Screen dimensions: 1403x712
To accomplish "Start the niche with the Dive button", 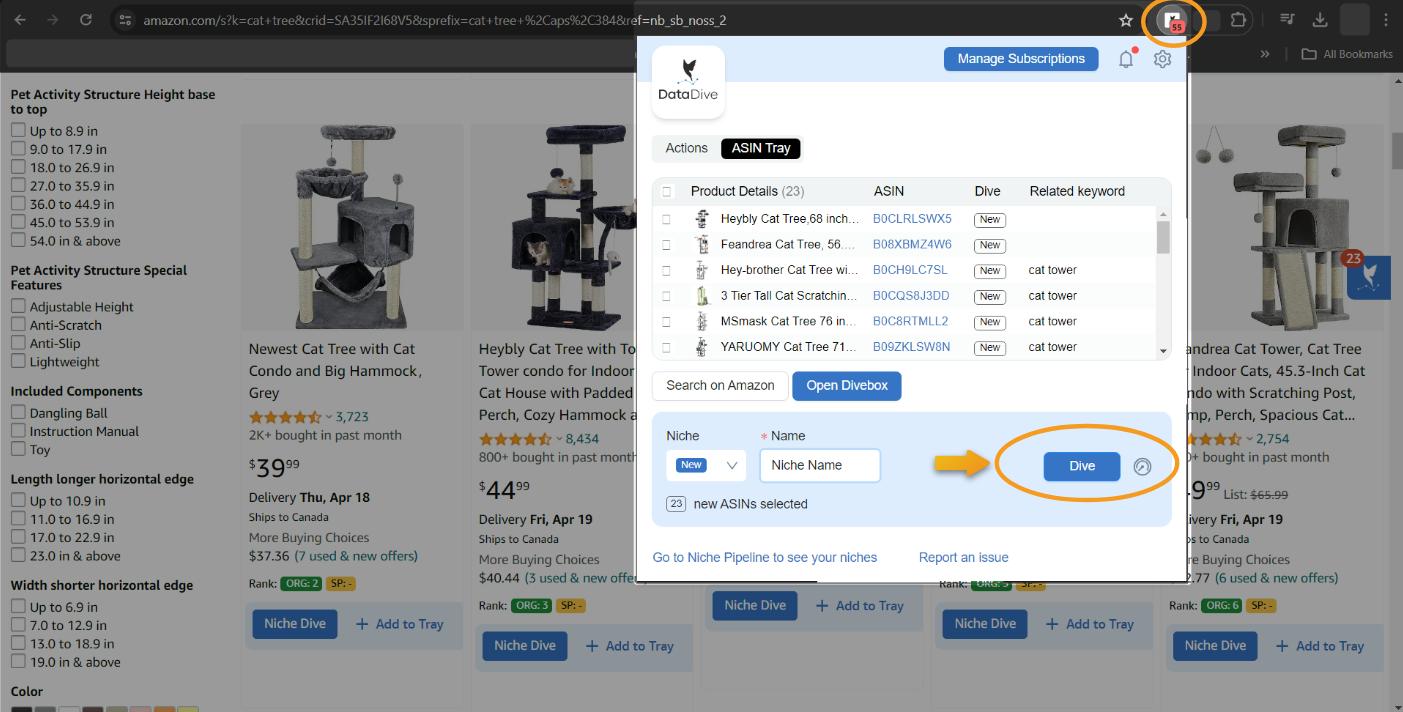I will click(x=1082, y=466).
